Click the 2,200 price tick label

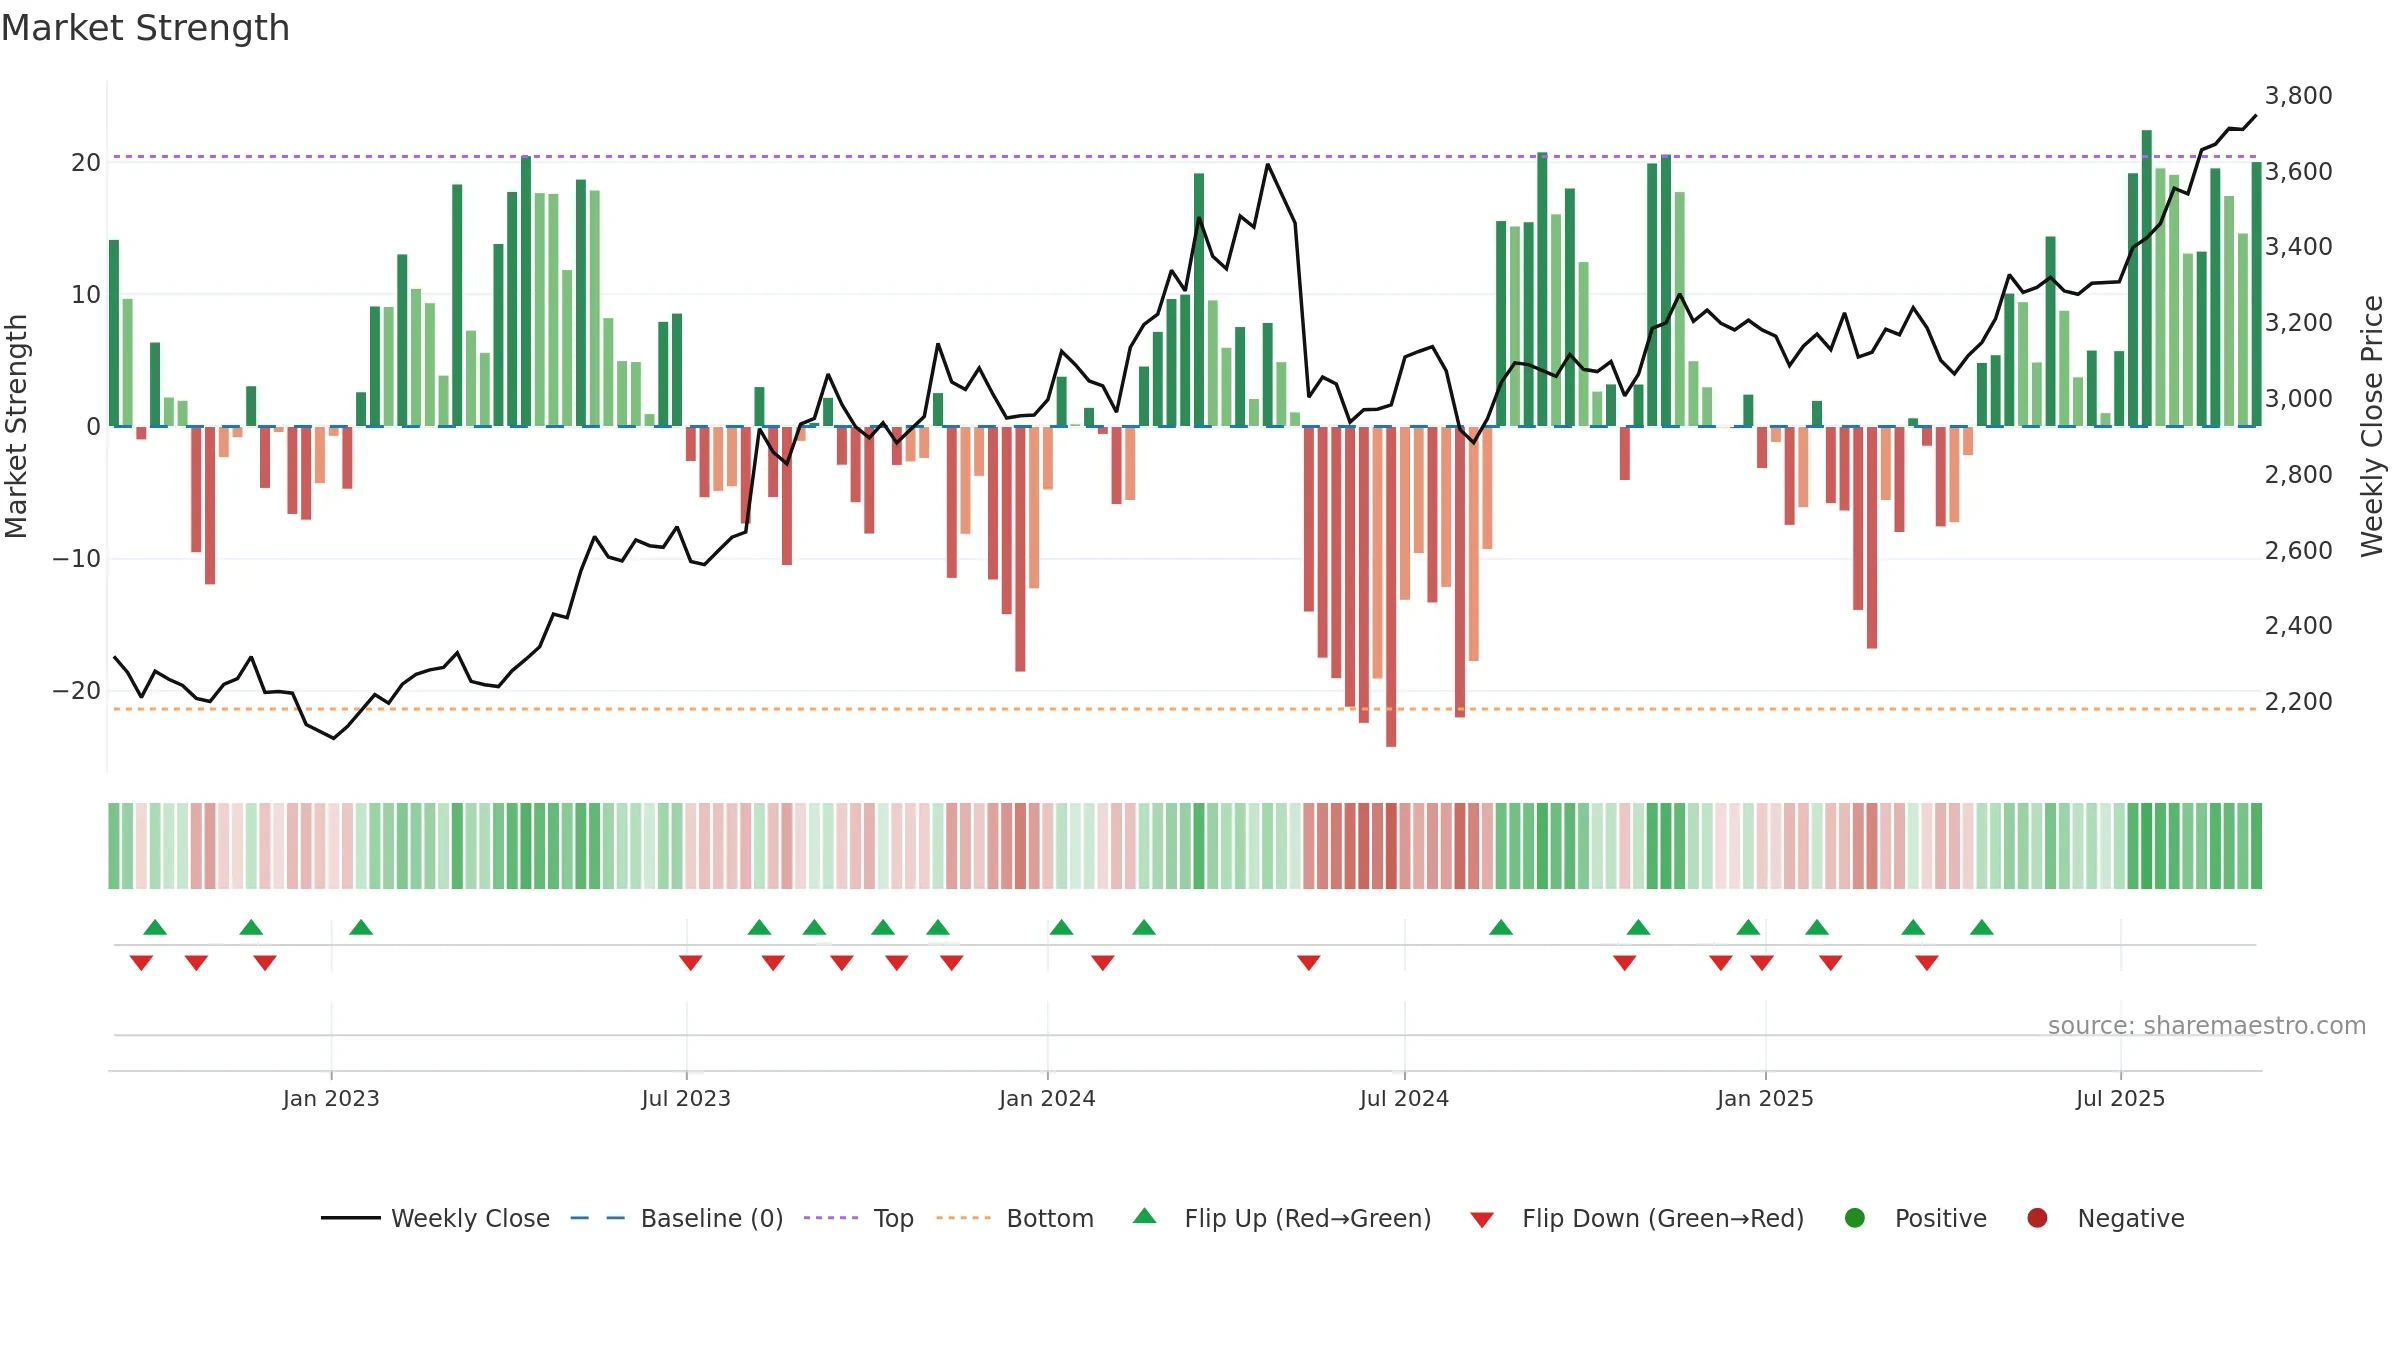2298,701
